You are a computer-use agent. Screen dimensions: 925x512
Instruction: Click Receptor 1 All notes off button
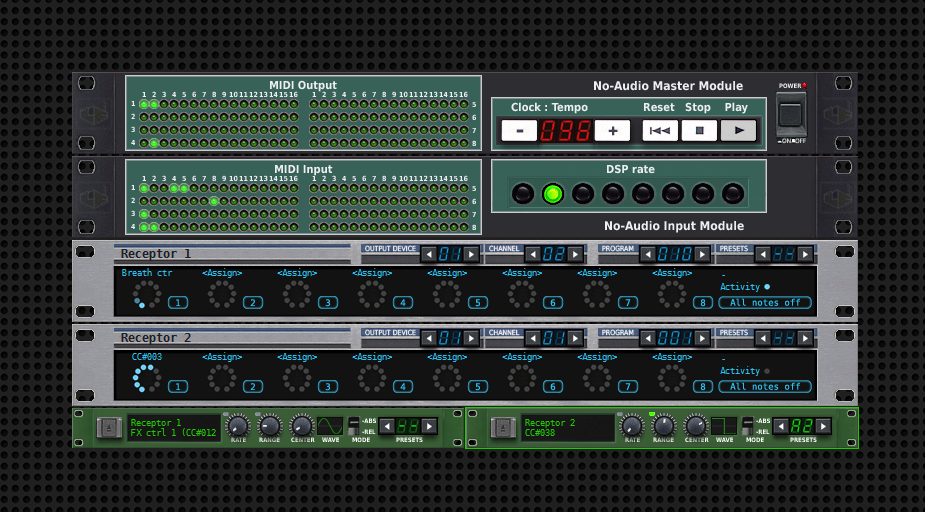click(765, 303)
